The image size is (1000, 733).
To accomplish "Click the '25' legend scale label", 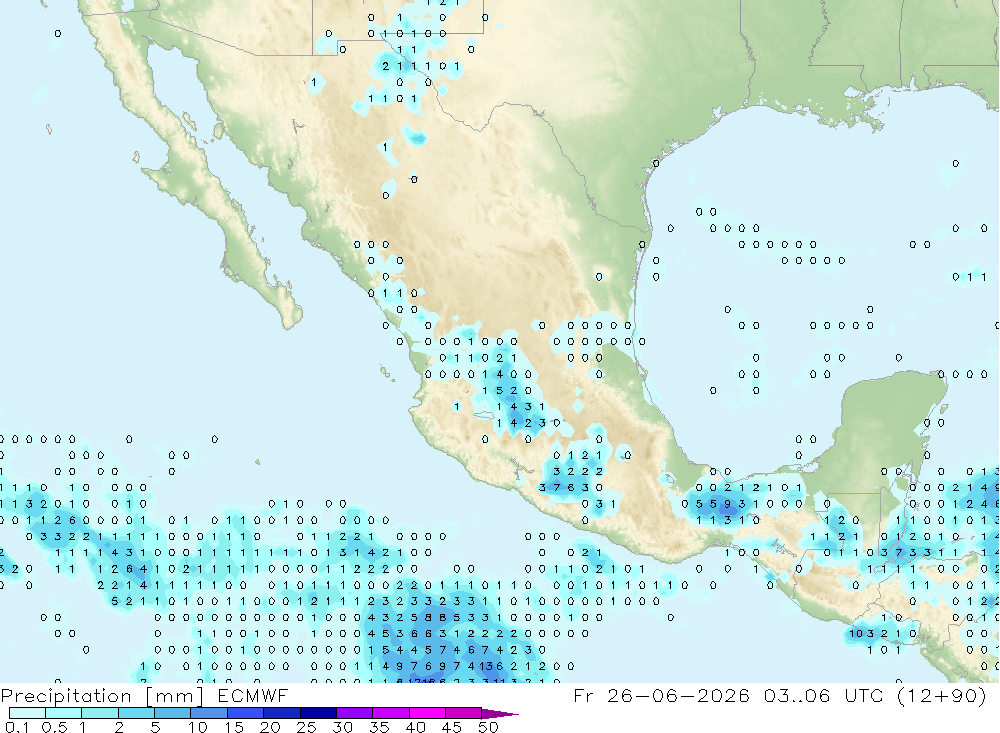I will point(307,727).
